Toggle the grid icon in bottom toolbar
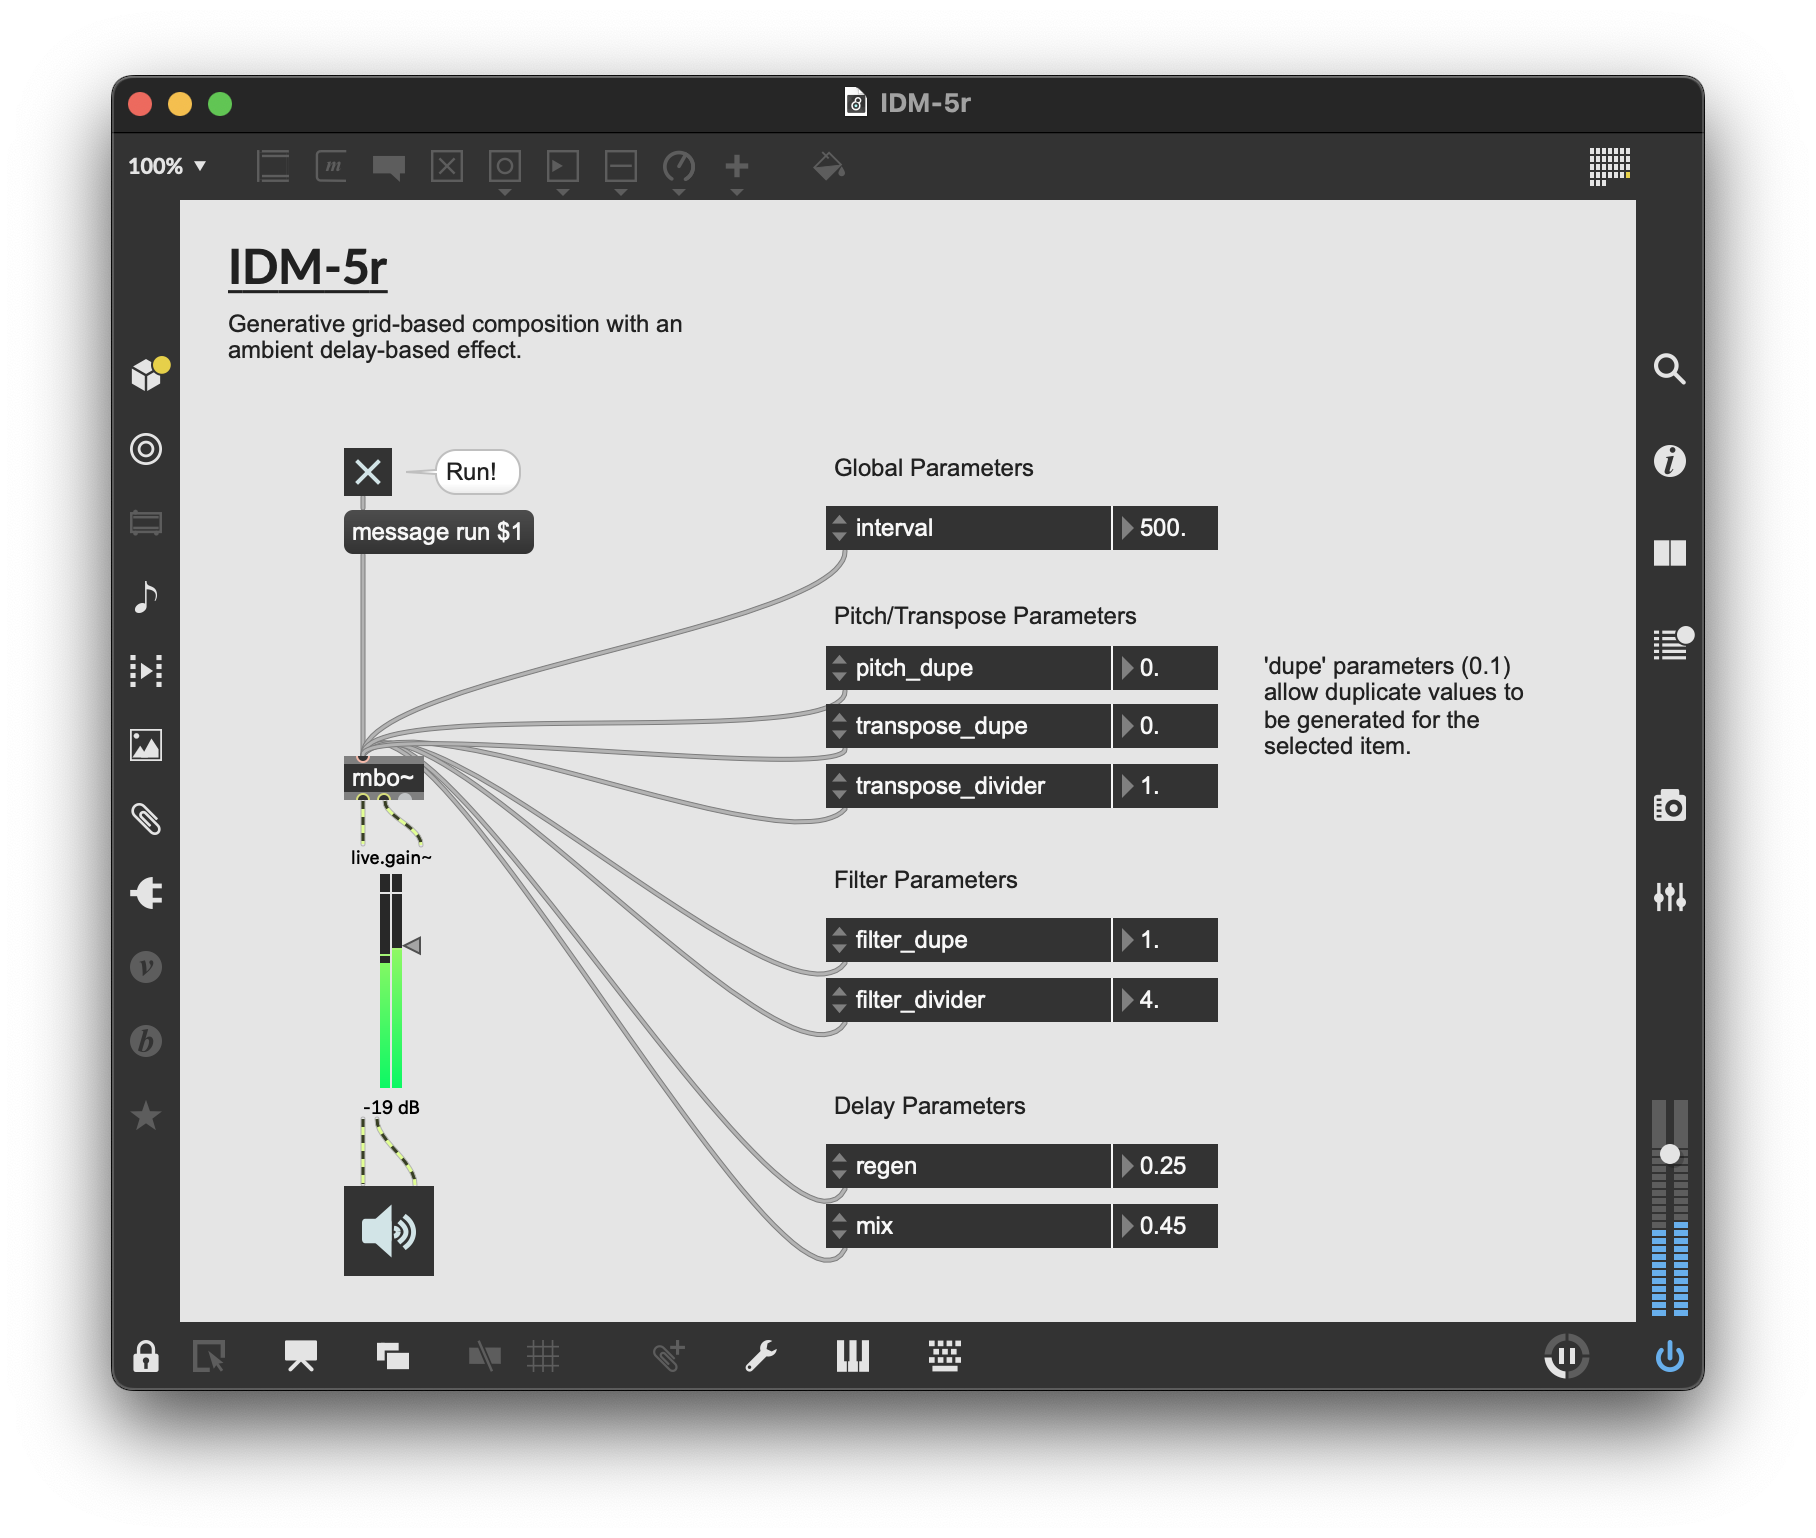 [x=543, y=1356]
